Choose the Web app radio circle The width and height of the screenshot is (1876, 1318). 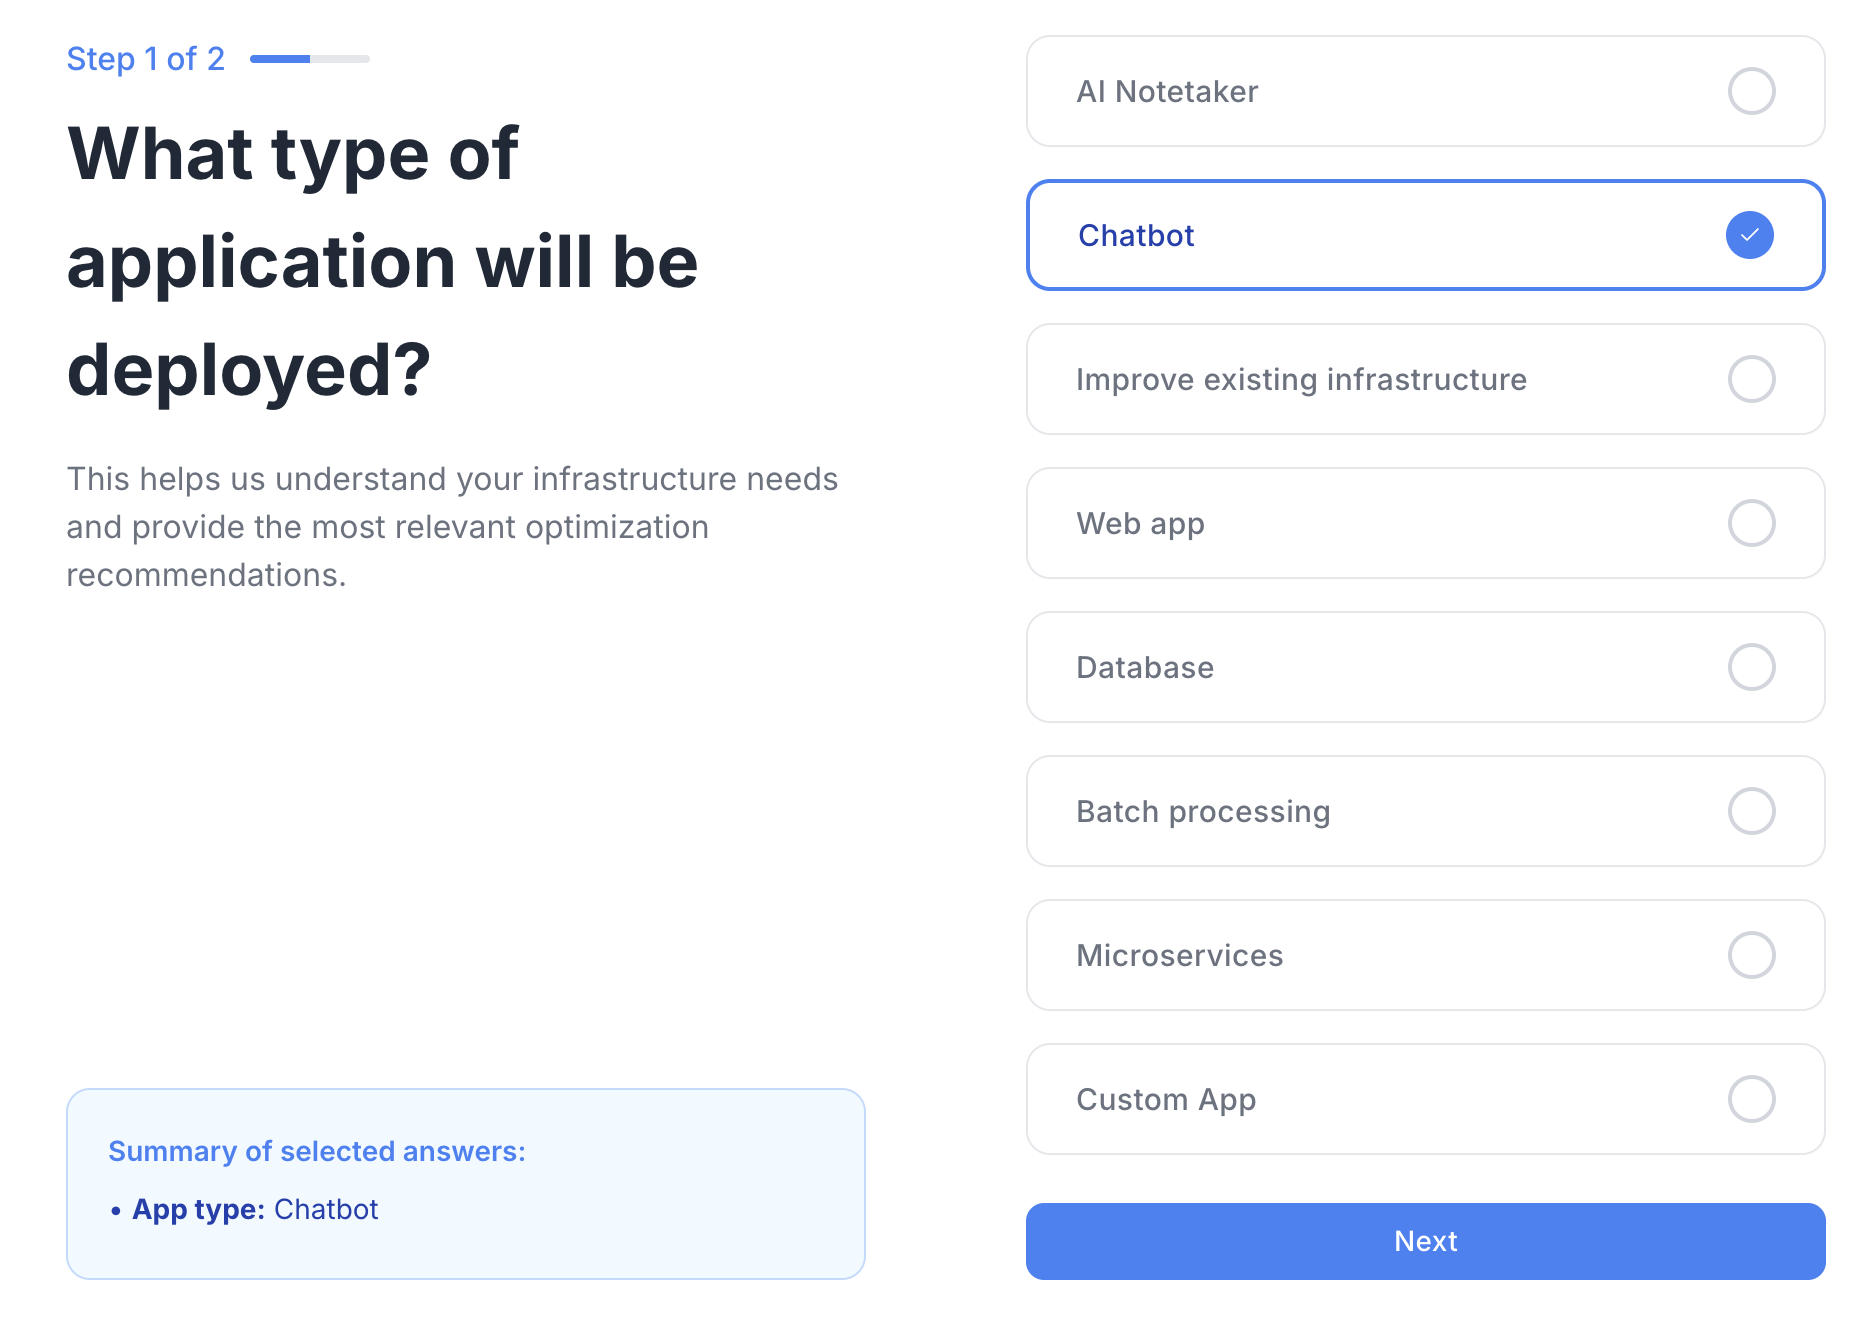pyautogui.click(x=1751, y=523)
